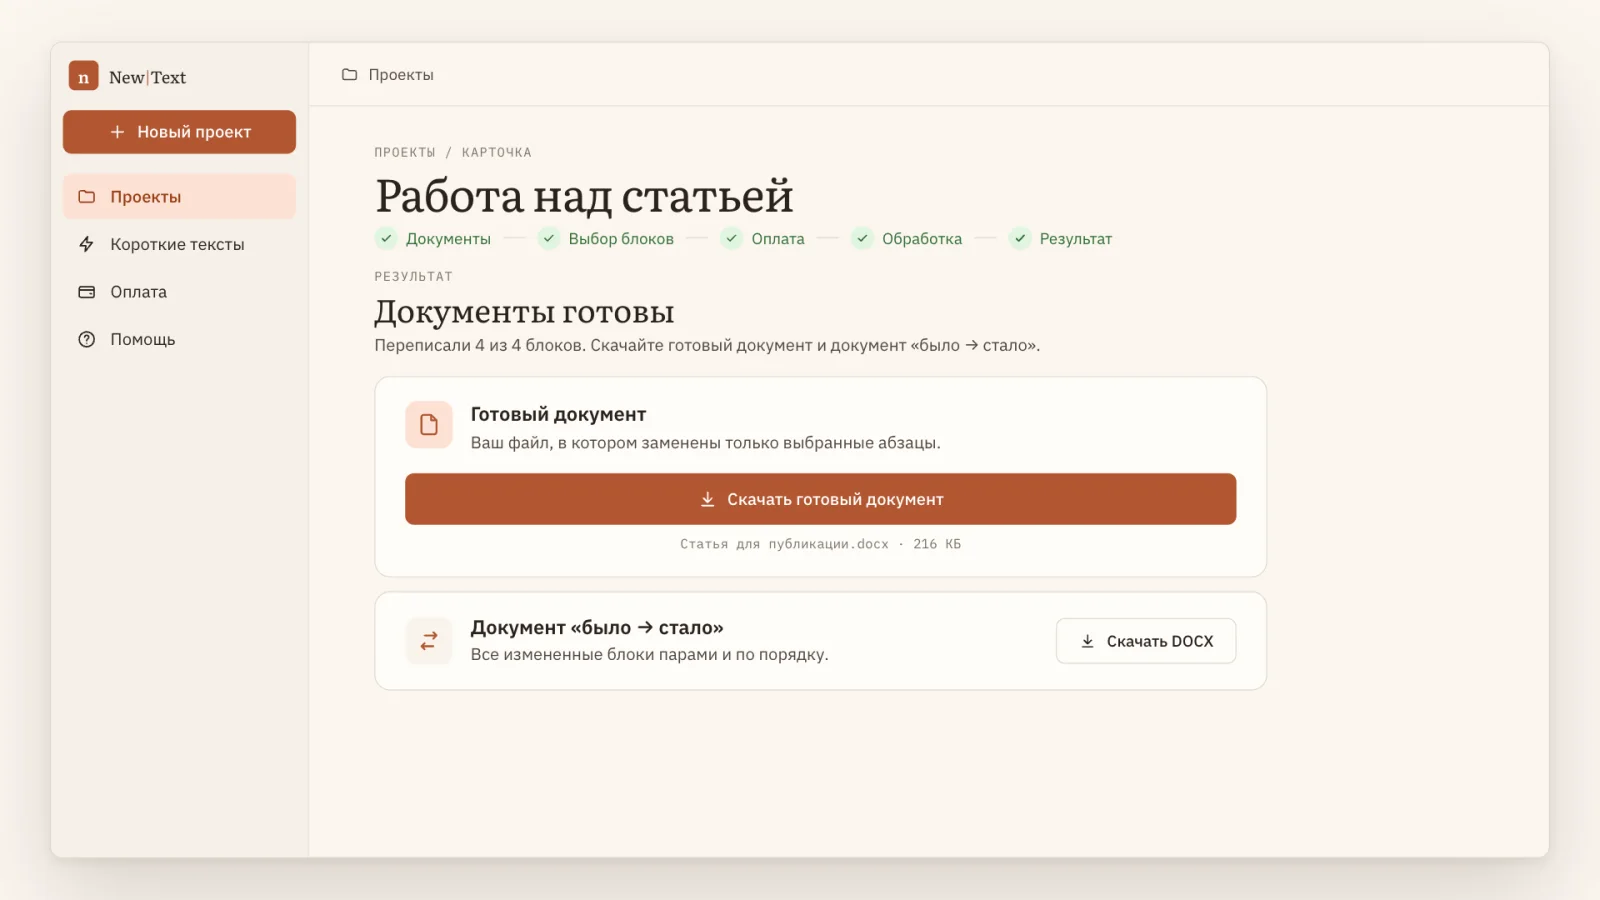
Task: Click the Документ «было → стало» title
Action: pyautogui.click(x=597, y=628)
